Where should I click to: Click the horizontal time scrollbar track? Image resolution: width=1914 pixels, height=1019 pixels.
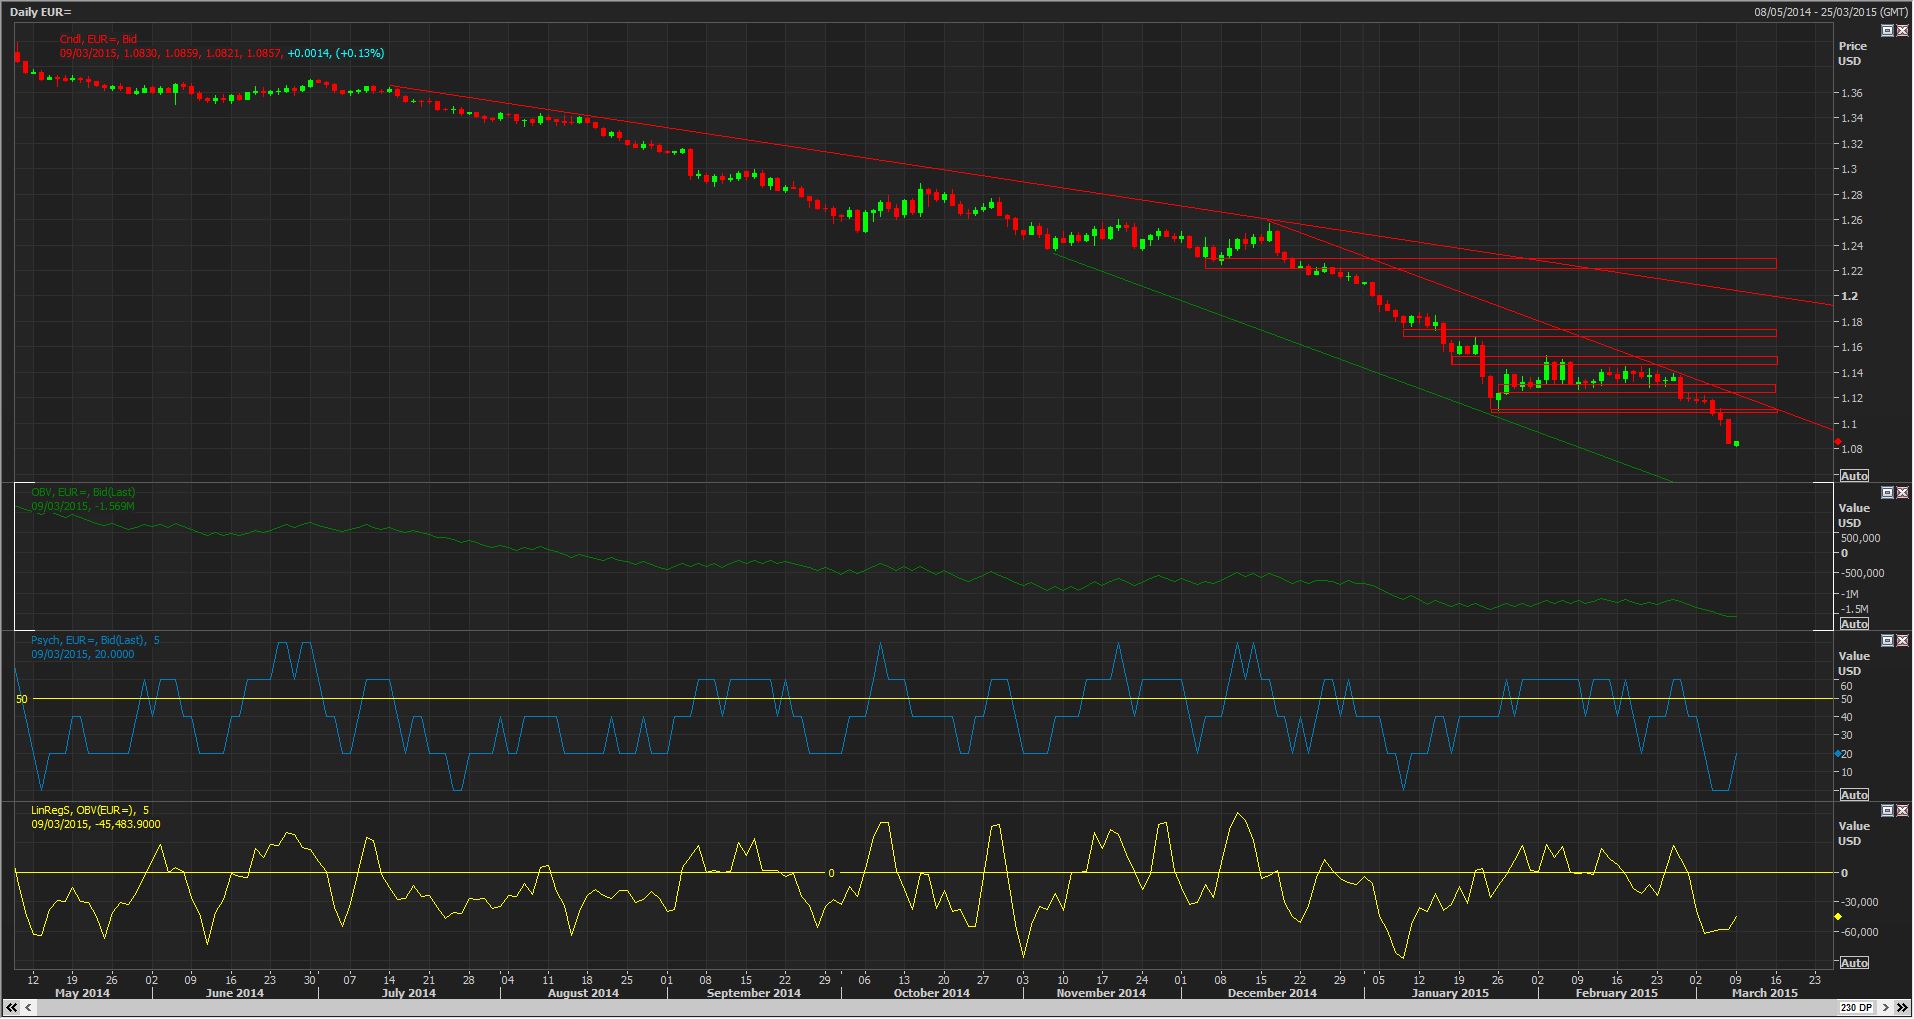pos(937,1007)
